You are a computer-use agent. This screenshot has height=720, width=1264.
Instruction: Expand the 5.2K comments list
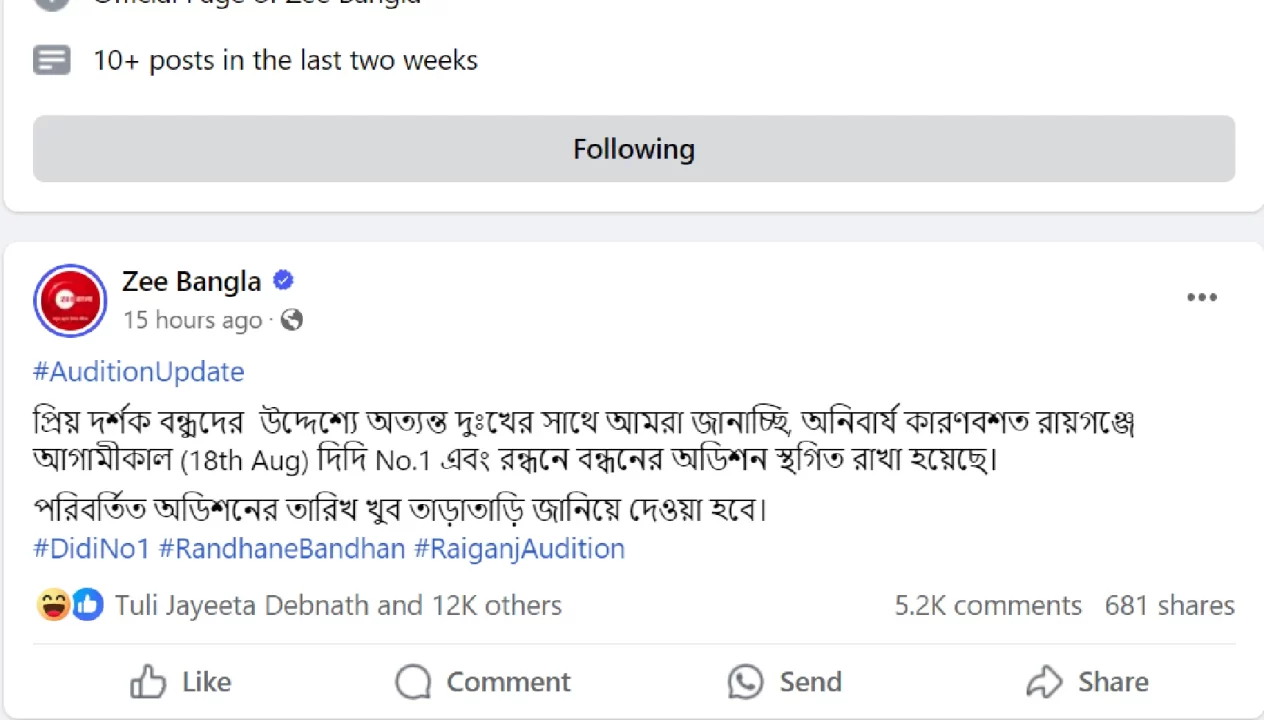pos(988,606)
